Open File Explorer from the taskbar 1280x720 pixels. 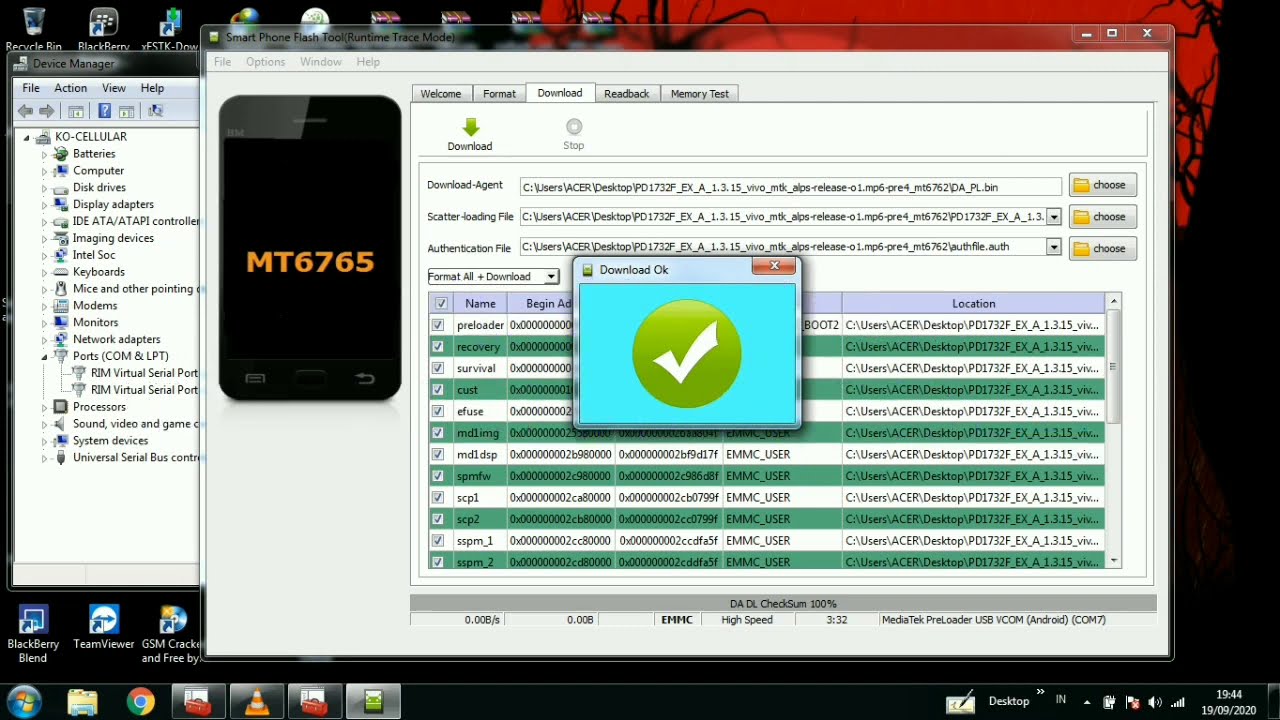(83, 702)
